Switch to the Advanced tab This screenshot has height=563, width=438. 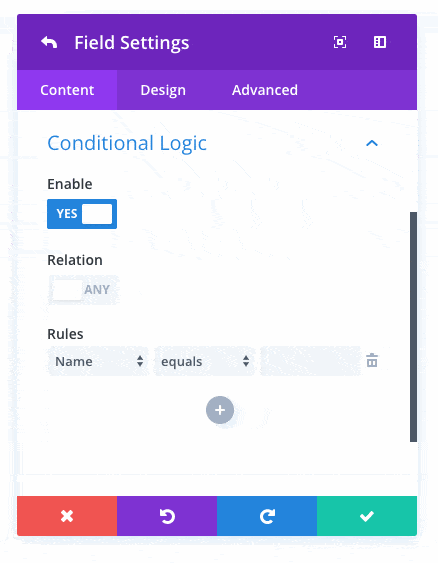(265, 90)
